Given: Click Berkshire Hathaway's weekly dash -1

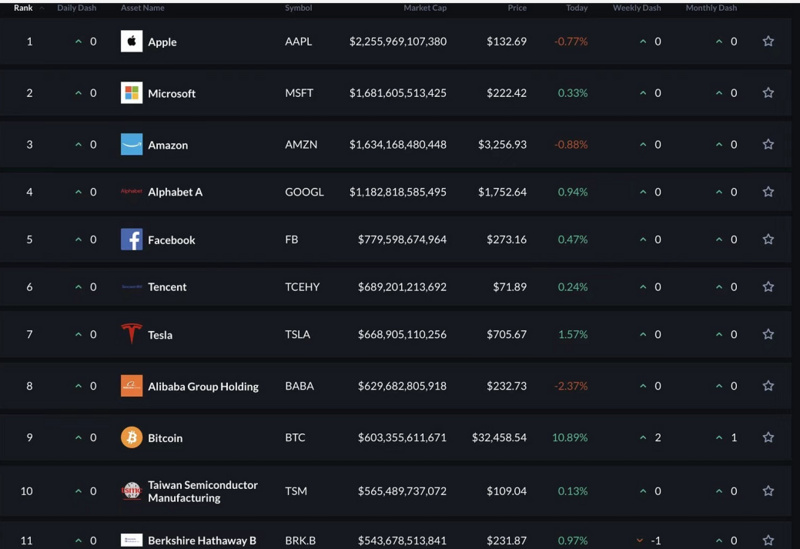Looking at the screenshot, I should [x=656, y=540].
